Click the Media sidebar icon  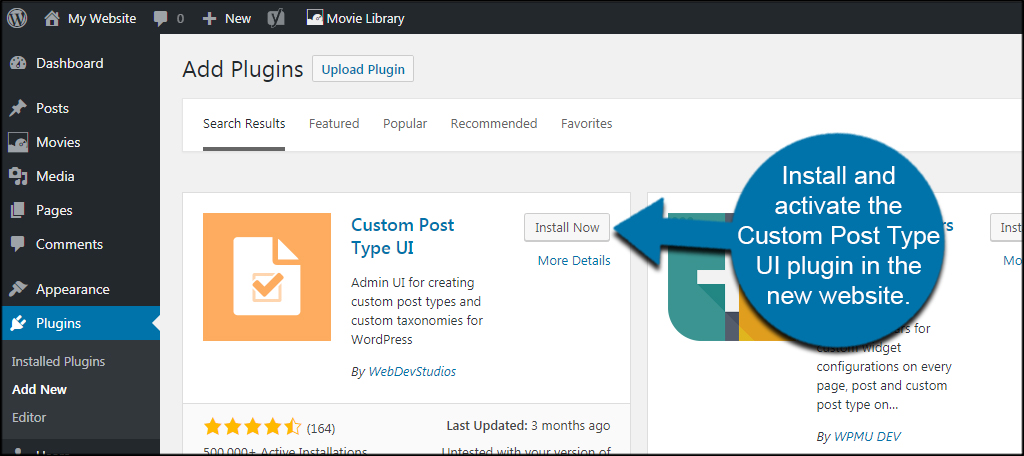point(18,176)
